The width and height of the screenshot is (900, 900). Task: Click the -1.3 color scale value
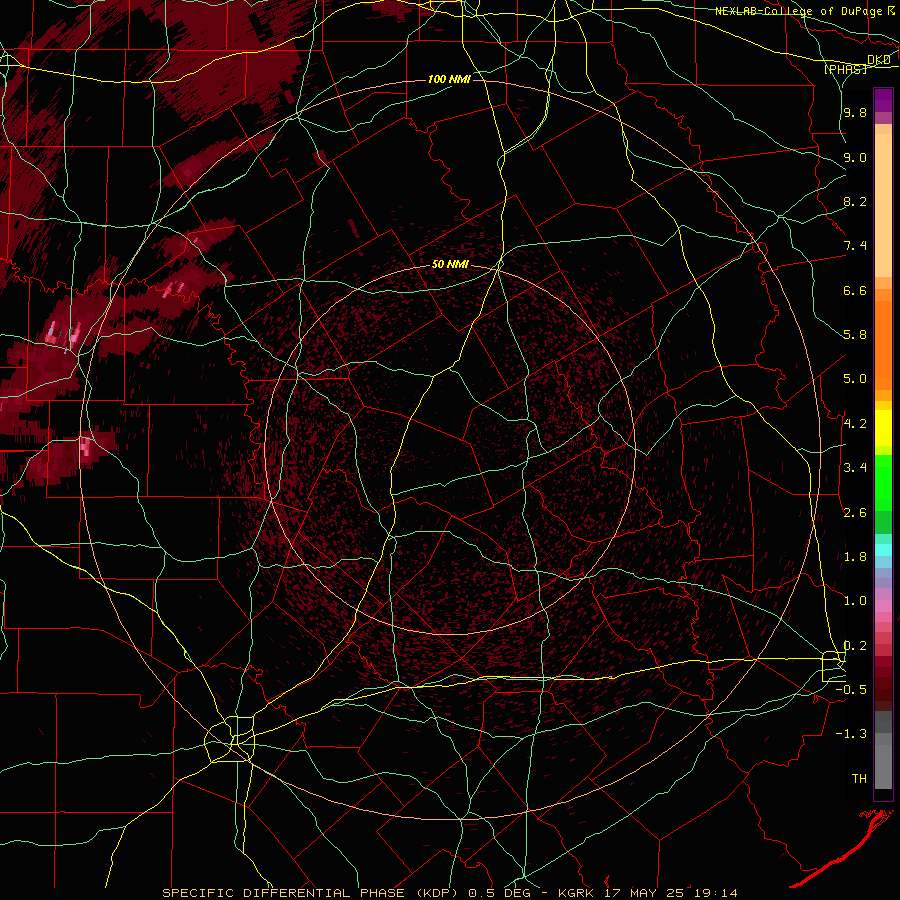click(851, 735)
